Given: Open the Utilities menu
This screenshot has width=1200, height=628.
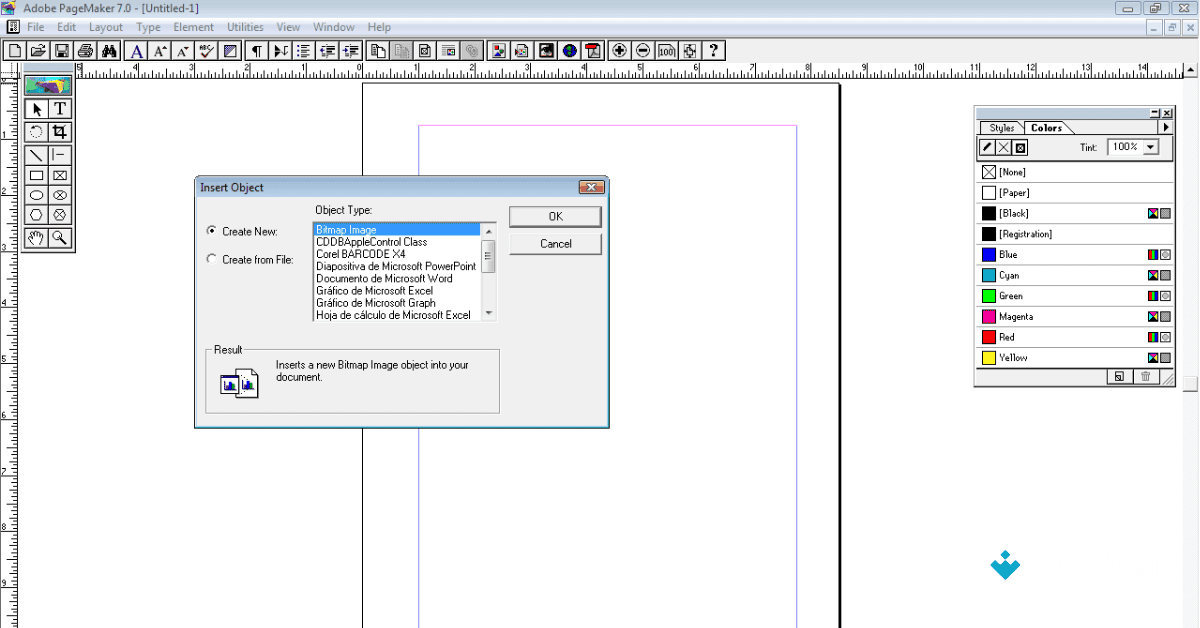Looking at the screenshot, I should (244, 27).
